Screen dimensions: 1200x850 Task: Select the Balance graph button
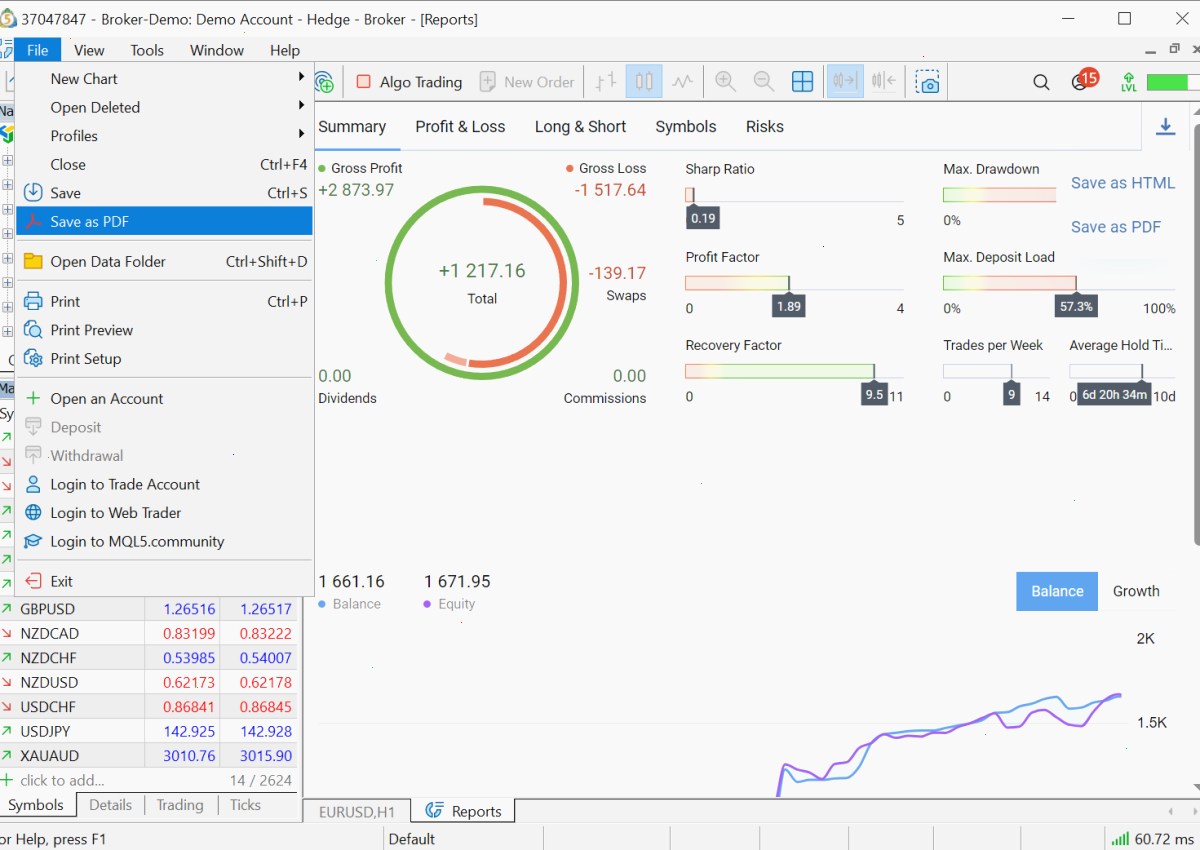click(1057, 591)
